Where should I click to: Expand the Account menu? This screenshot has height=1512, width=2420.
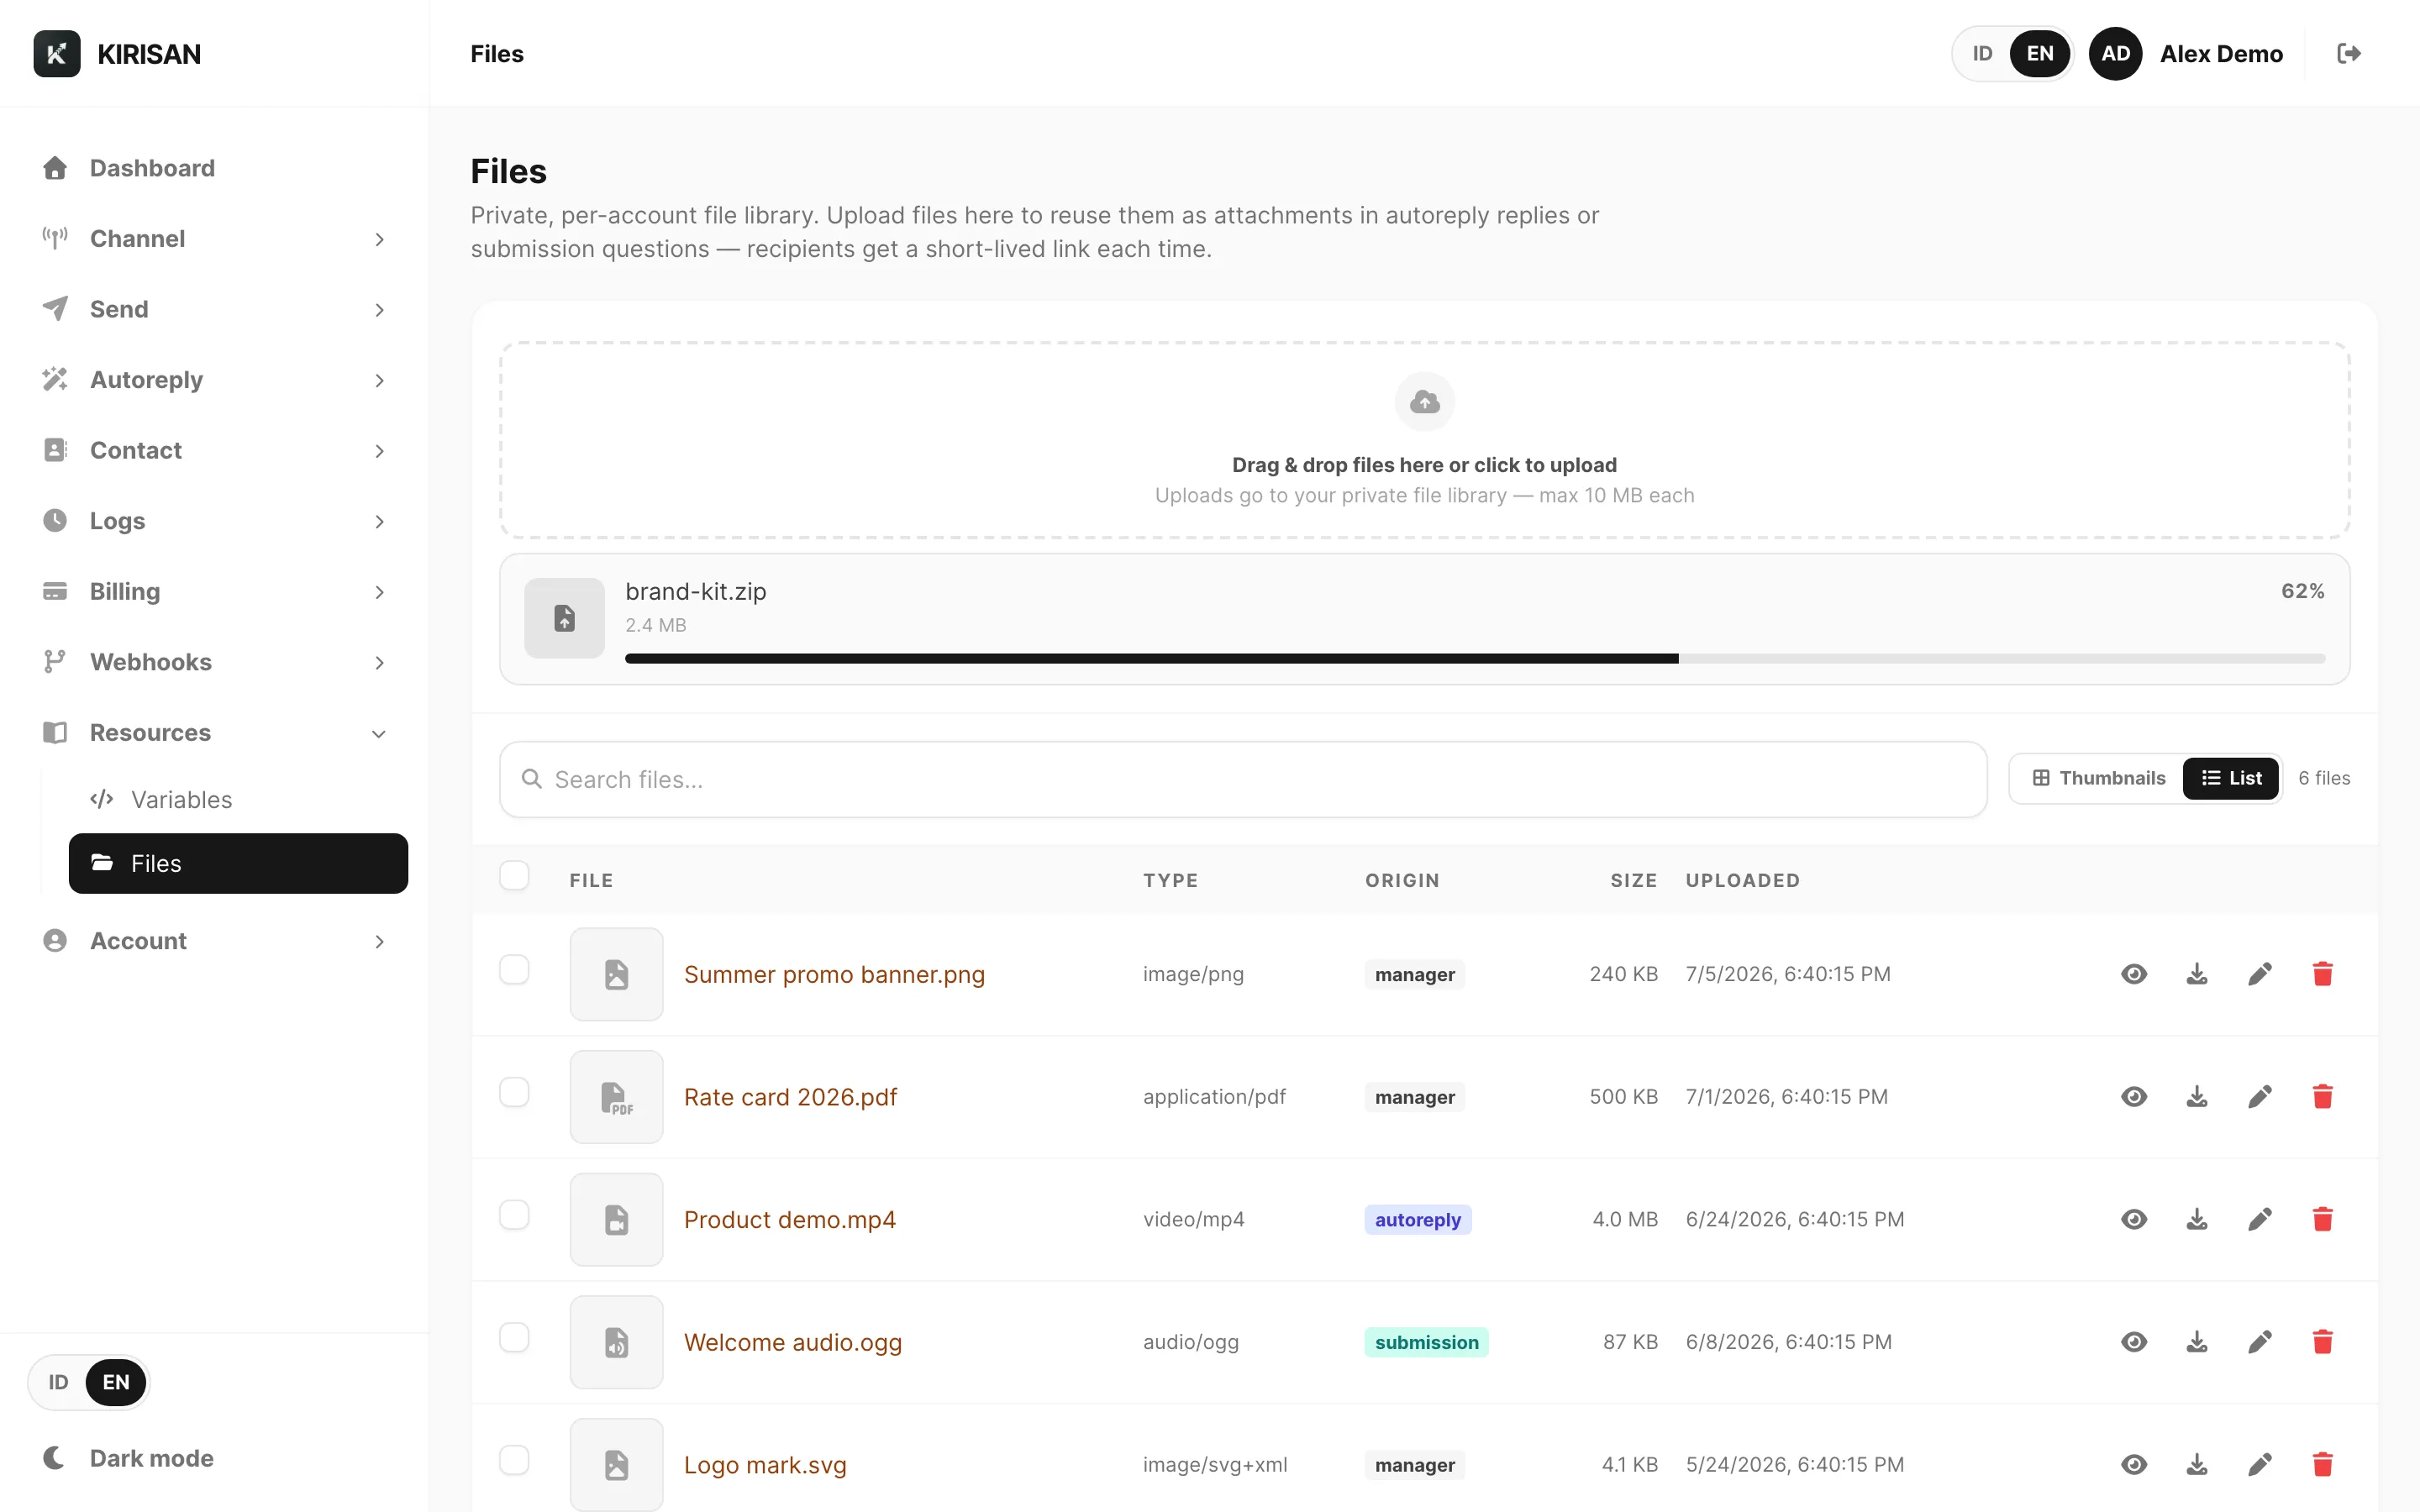[214, 941]
